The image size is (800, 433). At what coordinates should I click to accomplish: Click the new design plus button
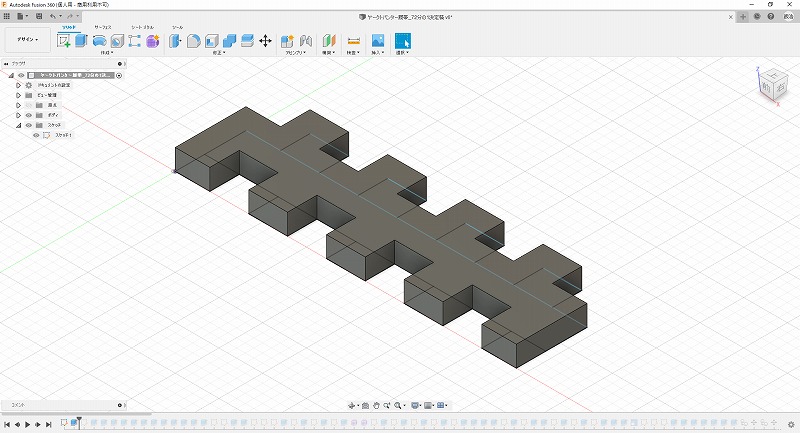743,17
